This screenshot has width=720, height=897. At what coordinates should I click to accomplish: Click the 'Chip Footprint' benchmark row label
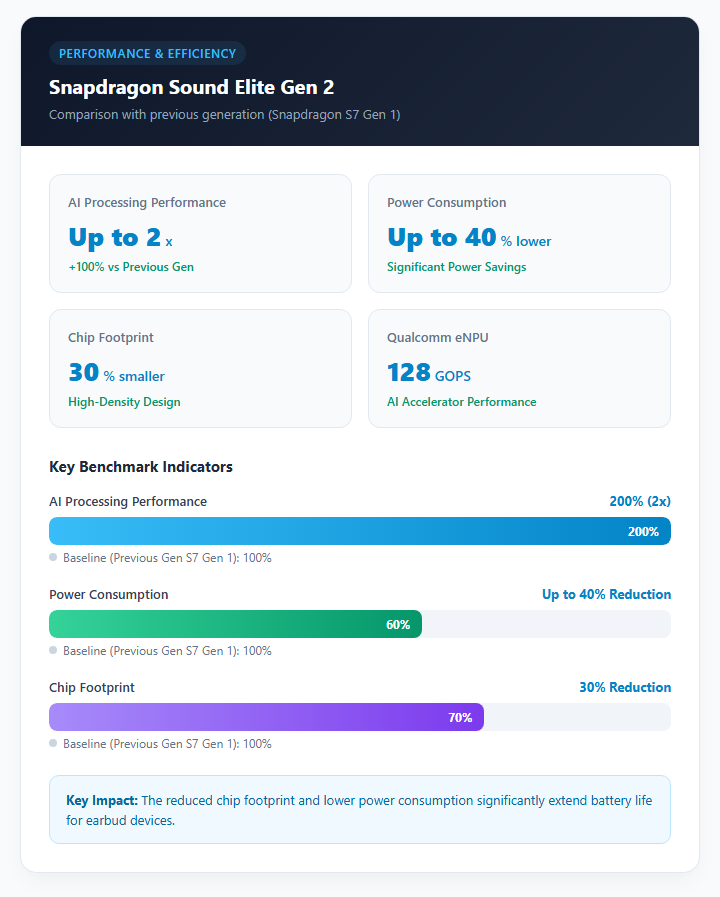click(92, 688)
